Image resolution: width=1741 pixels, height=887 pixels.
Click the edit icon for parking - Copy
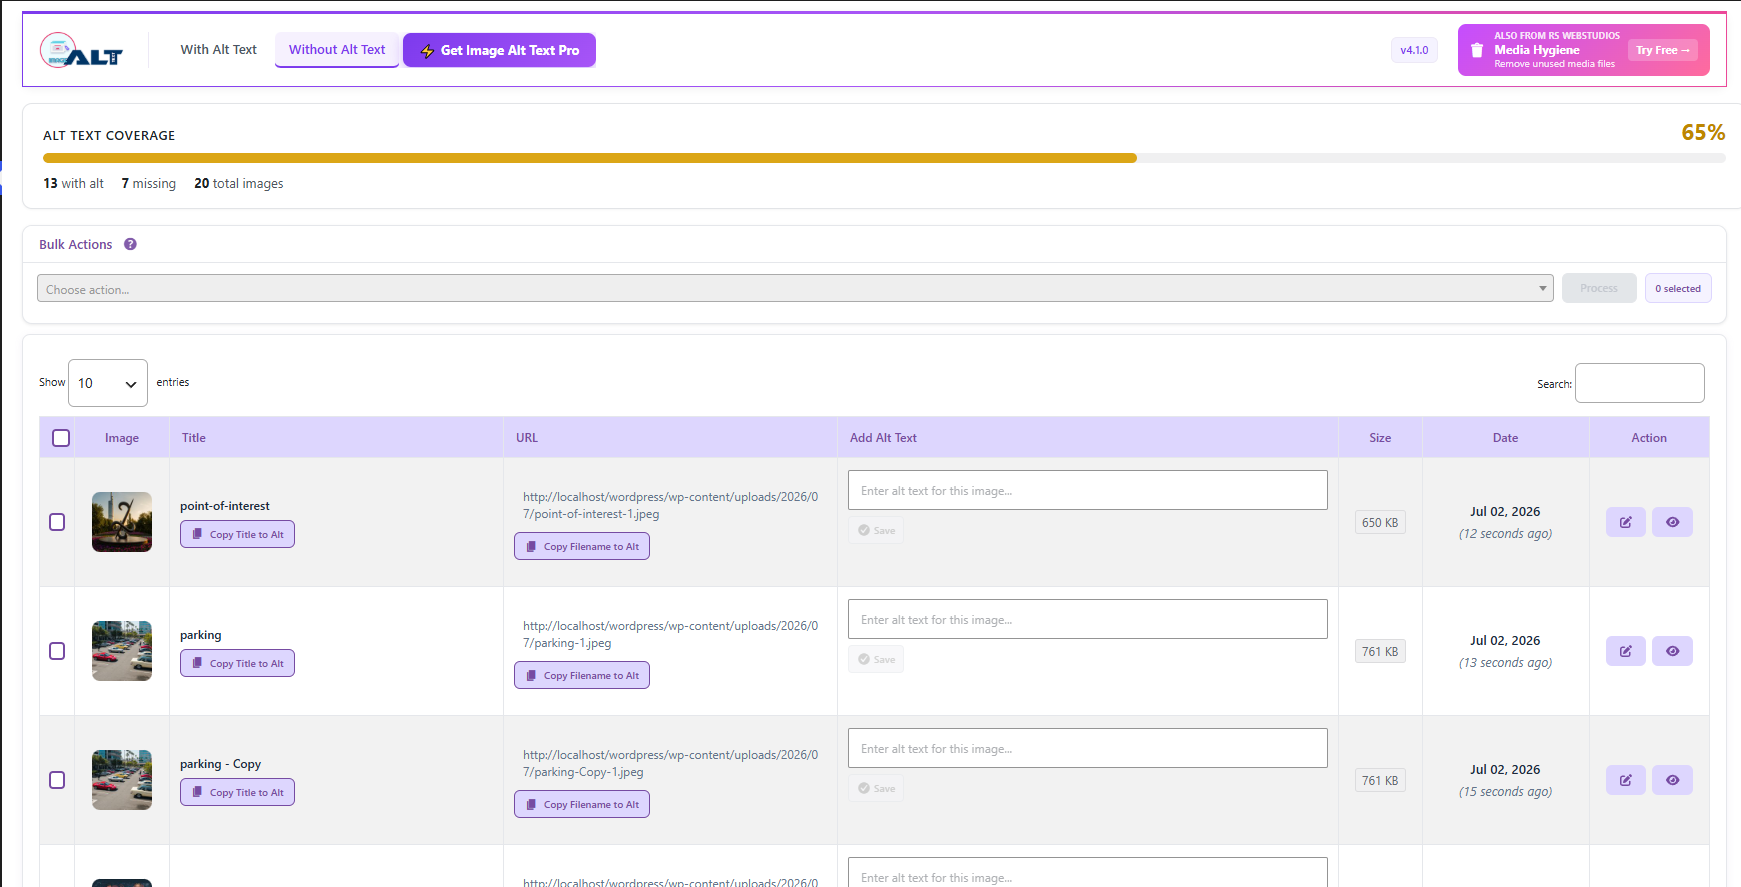tap(1626, 780)
